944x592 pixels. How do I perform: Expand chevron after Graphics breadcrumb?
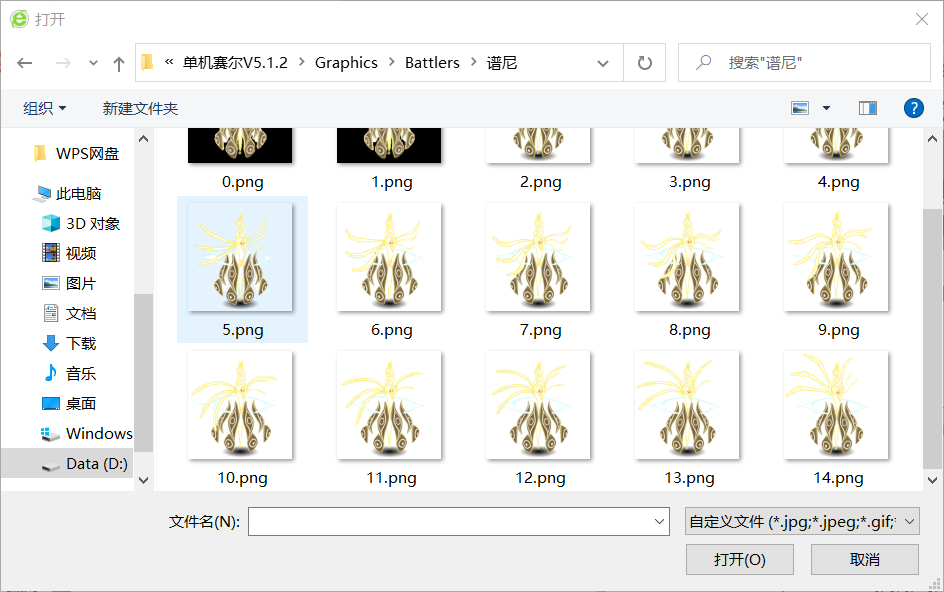point(392,63)
